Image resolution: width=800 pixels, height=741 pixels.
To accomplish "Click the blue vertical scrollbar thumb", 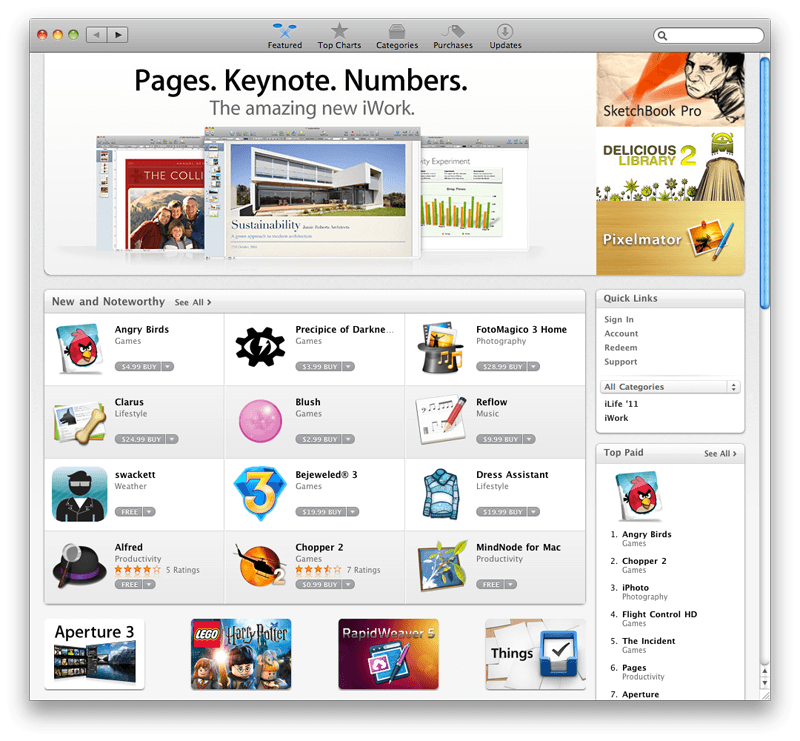I will tap(764, 183).
